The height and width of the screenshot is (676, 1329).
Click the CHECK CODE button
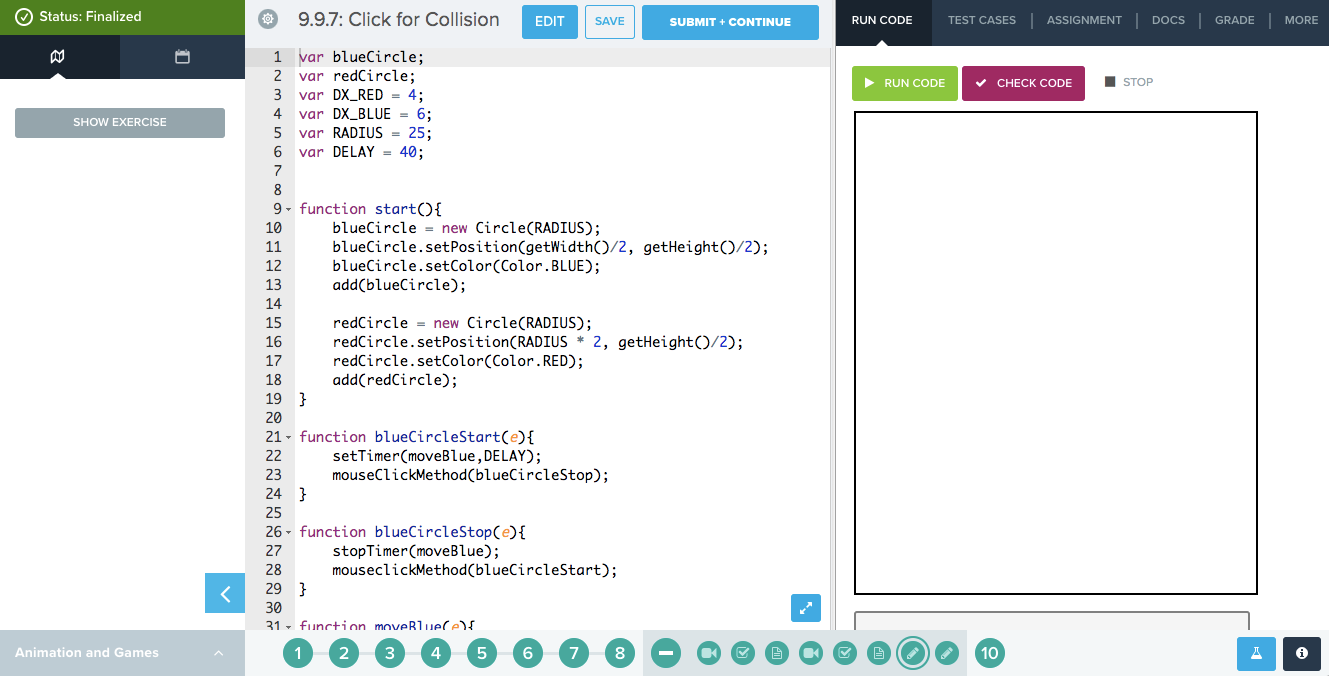[x=1023, y=83]
